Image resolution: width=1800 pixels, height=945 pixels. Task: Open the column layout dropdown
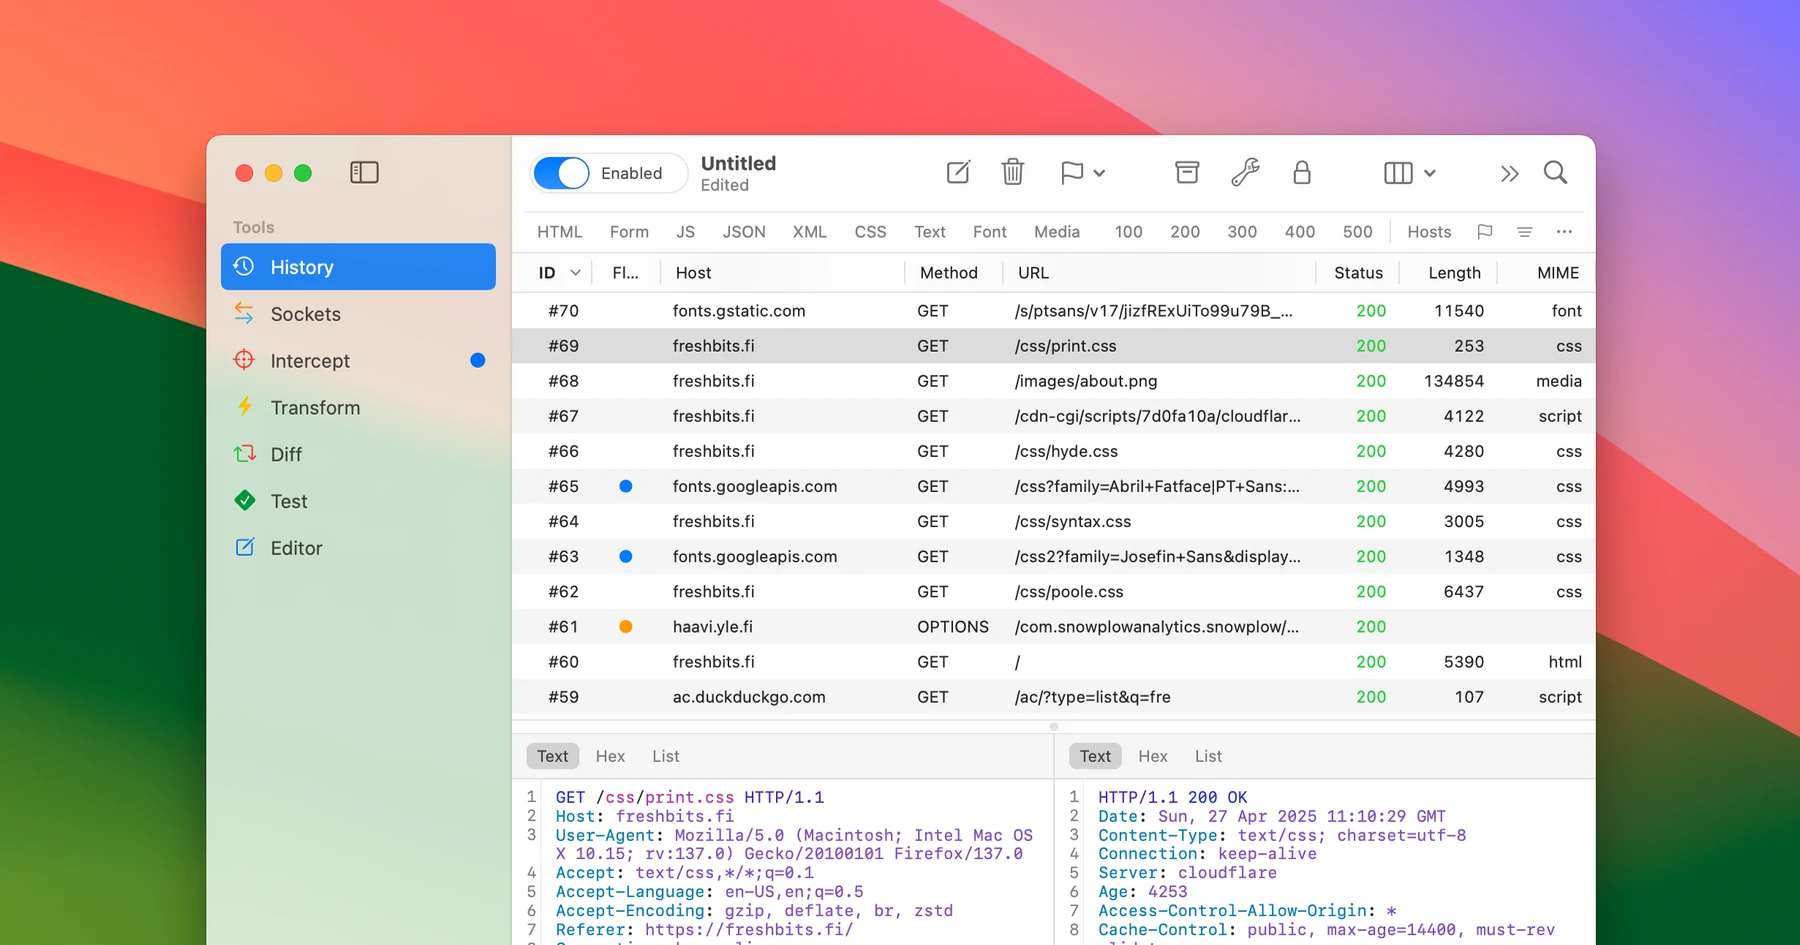click(1409, 172)
